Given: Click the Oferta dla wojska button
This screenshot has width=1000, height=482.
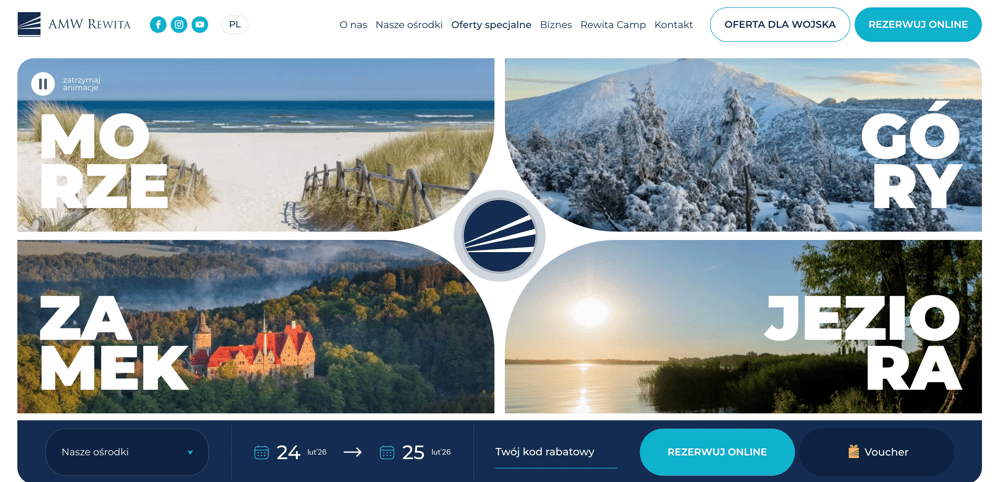Looking at the screenshot, I should (780, 25).
